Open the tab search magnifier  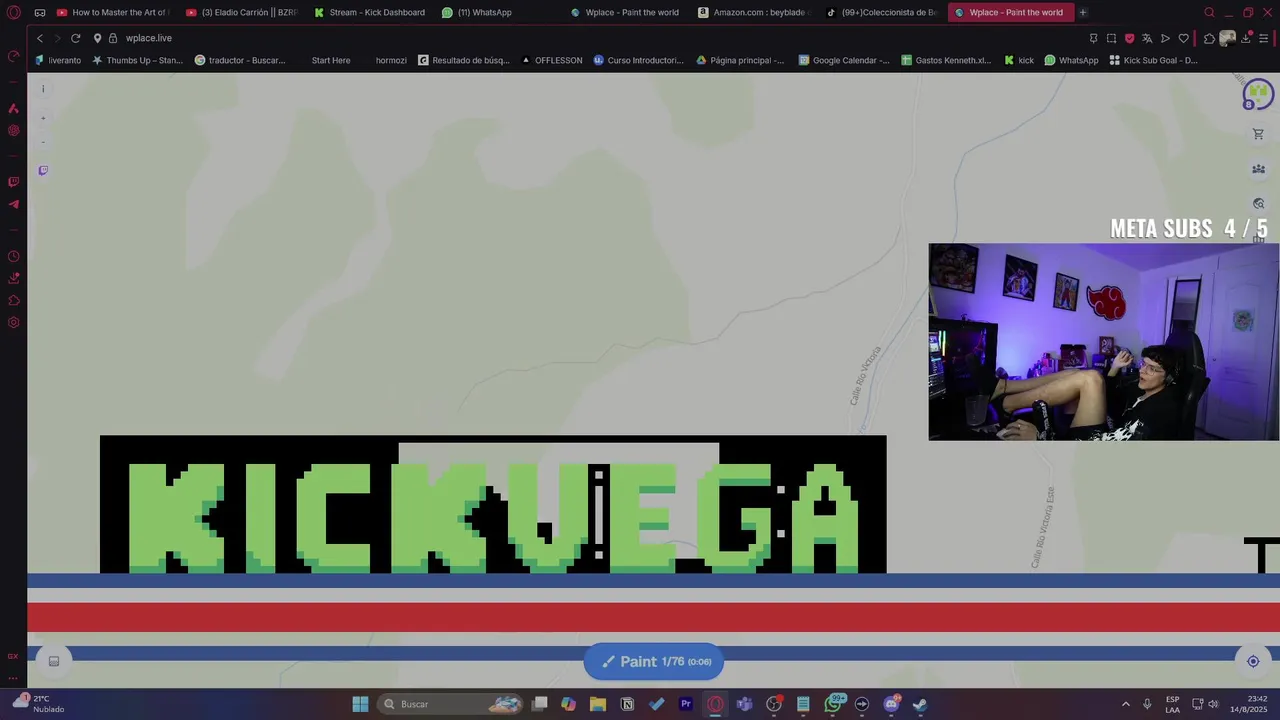pos(1209,13)
